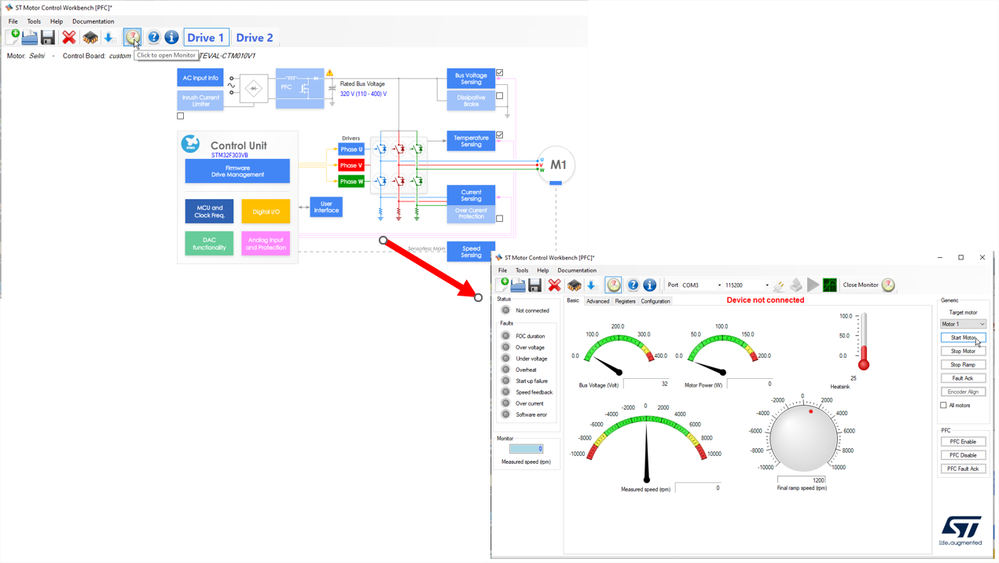Click red X delete icon in main toolbar

click(x=69, y=38)
